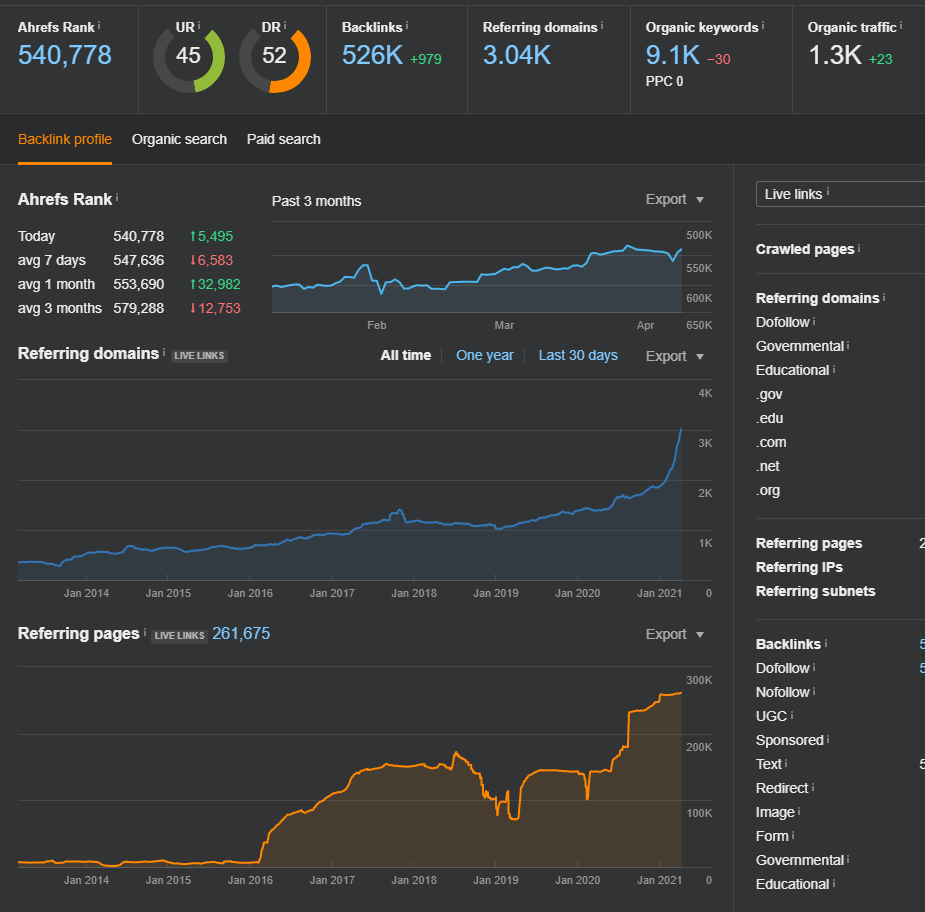The width and height of the screenshot is (925, 912).
Task: Open Export dropdown for Ahrefs Rank chart
Action: click(674, 199)
